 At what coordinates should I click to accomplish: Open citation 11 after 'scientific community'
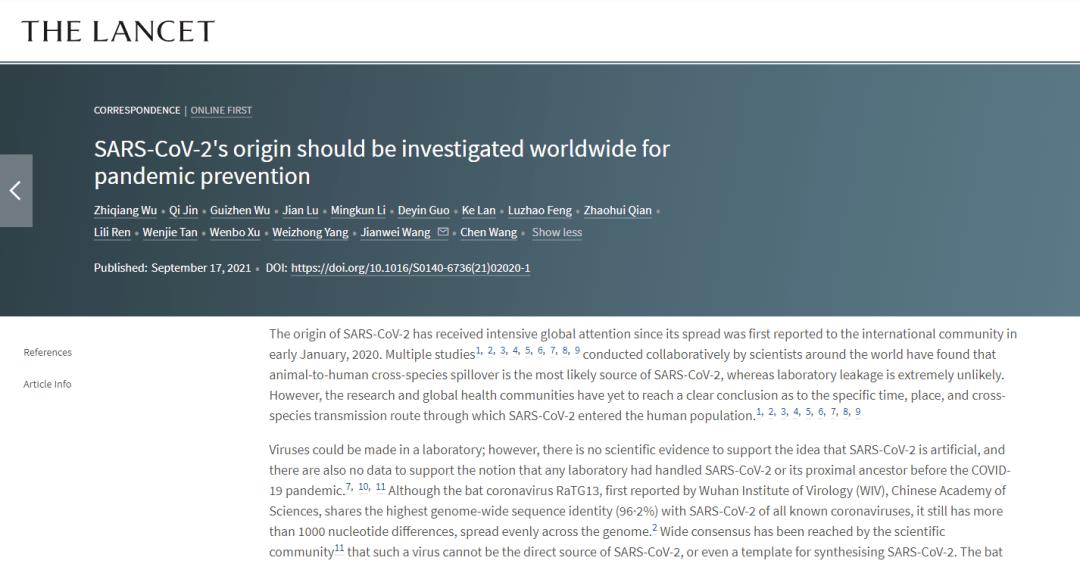coord(339,547)
